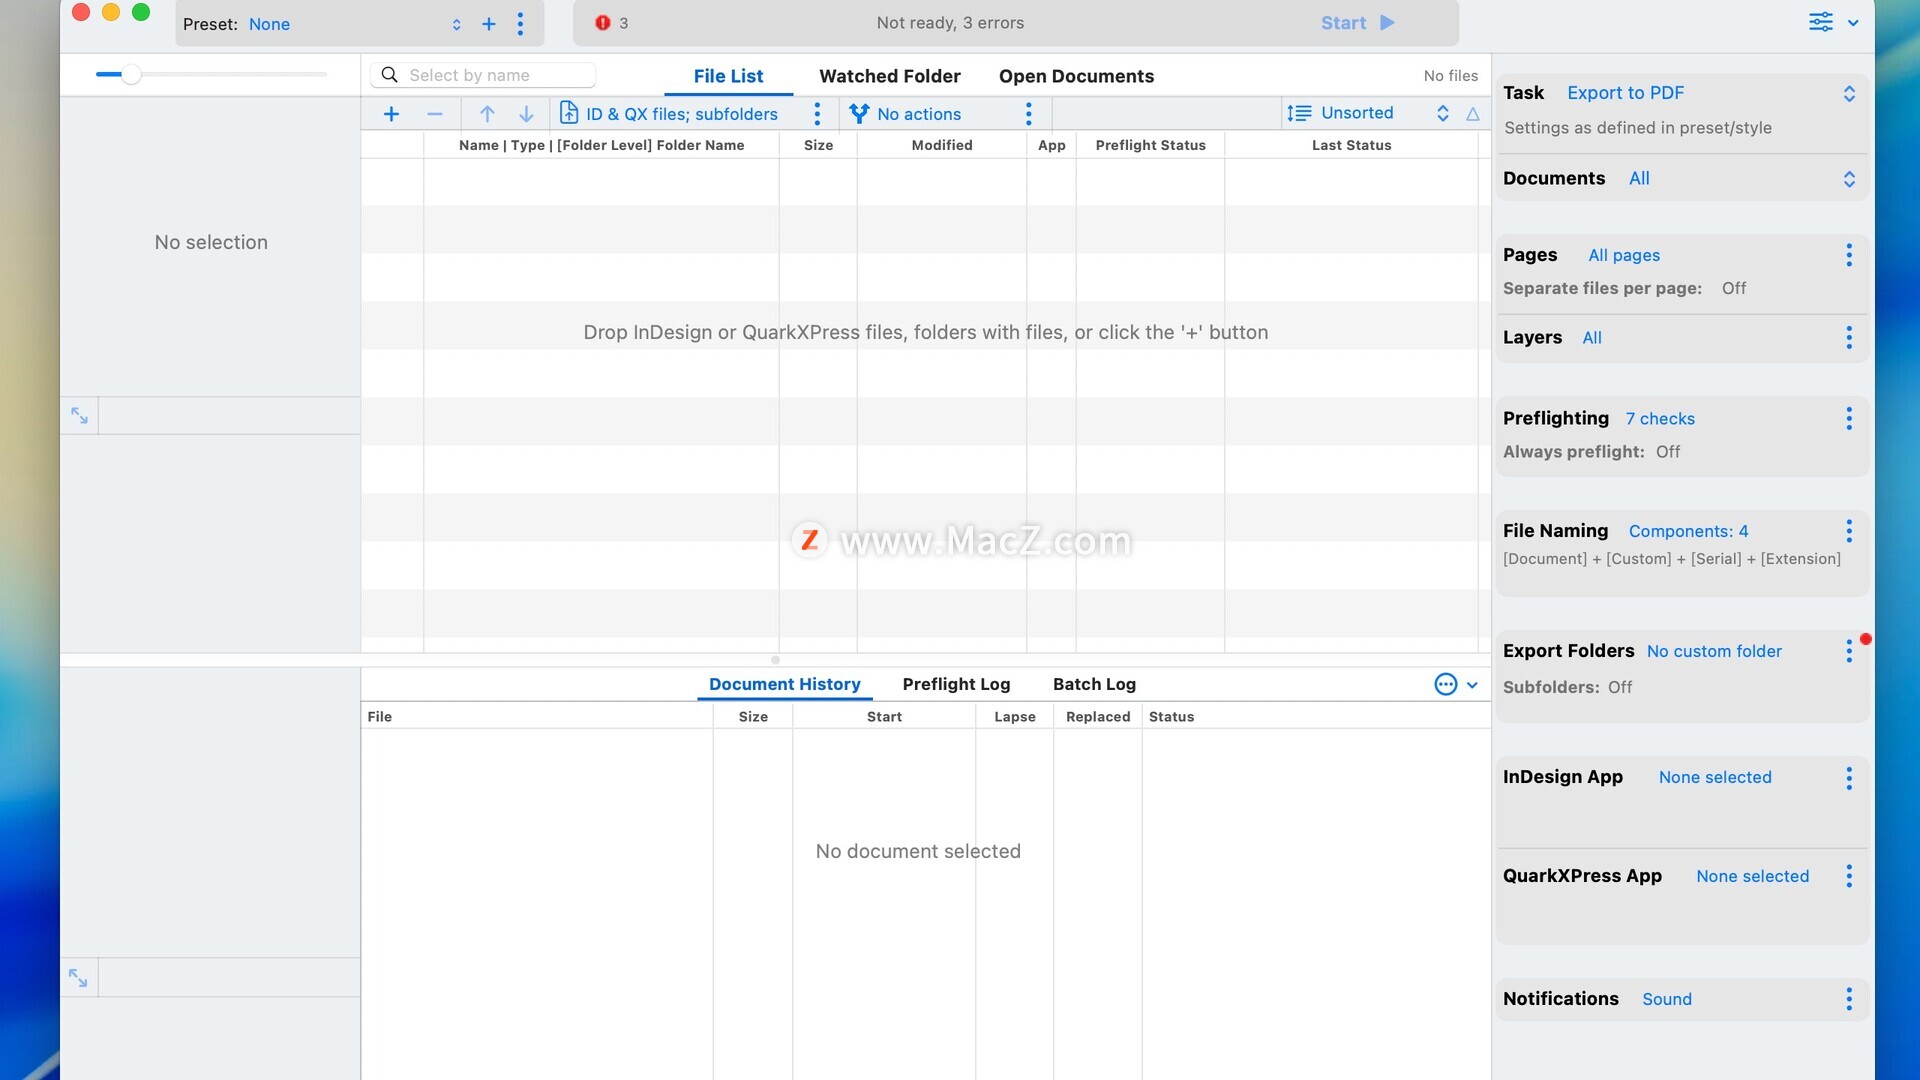Open the log options ellipsis circle icon
The image size is (1920, 1080).
[x=1445, y=684]
